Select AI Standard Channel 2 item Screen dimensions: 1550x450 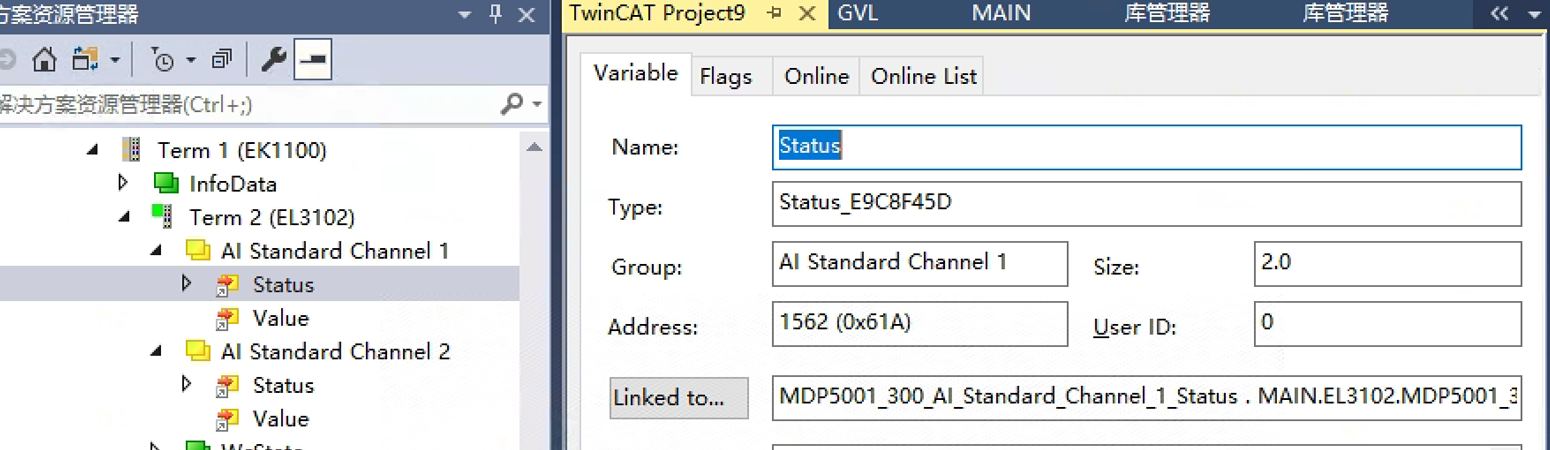[335, 352]
